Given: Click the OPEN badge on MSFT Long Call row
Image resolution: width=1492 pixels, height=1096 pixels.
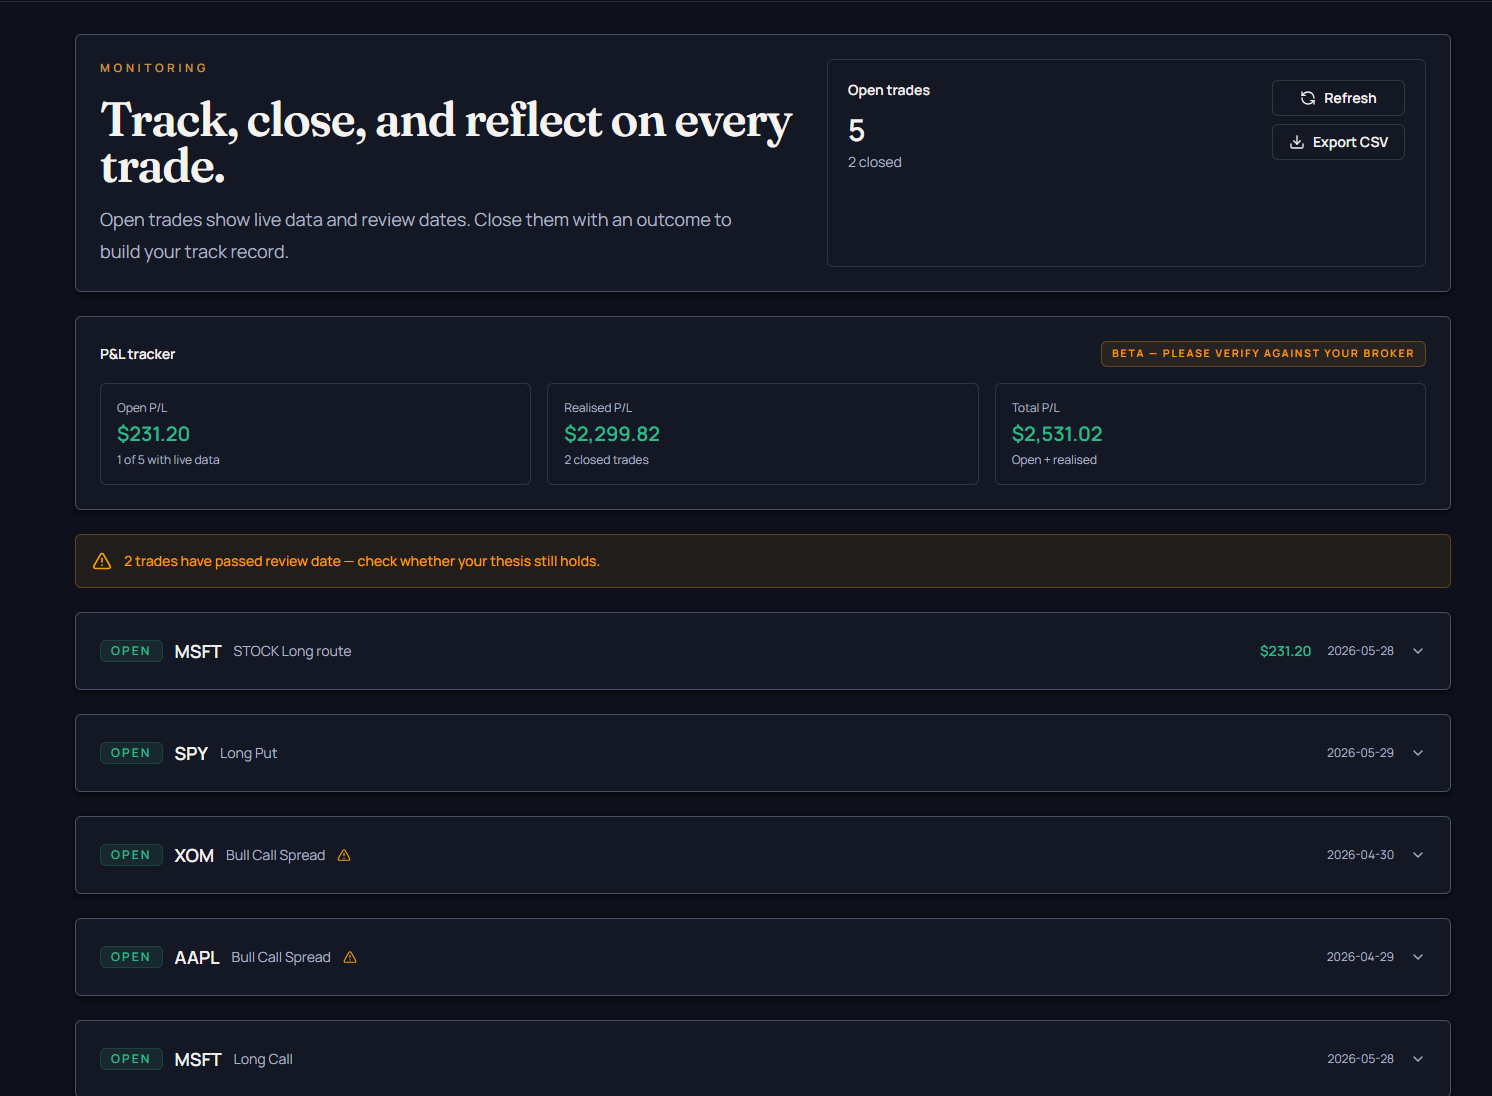Looking at the screenshot, I should click(131, 1059).
